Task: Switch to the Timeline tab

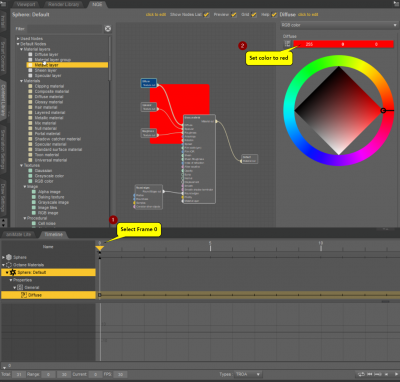Action: [53, 234]
